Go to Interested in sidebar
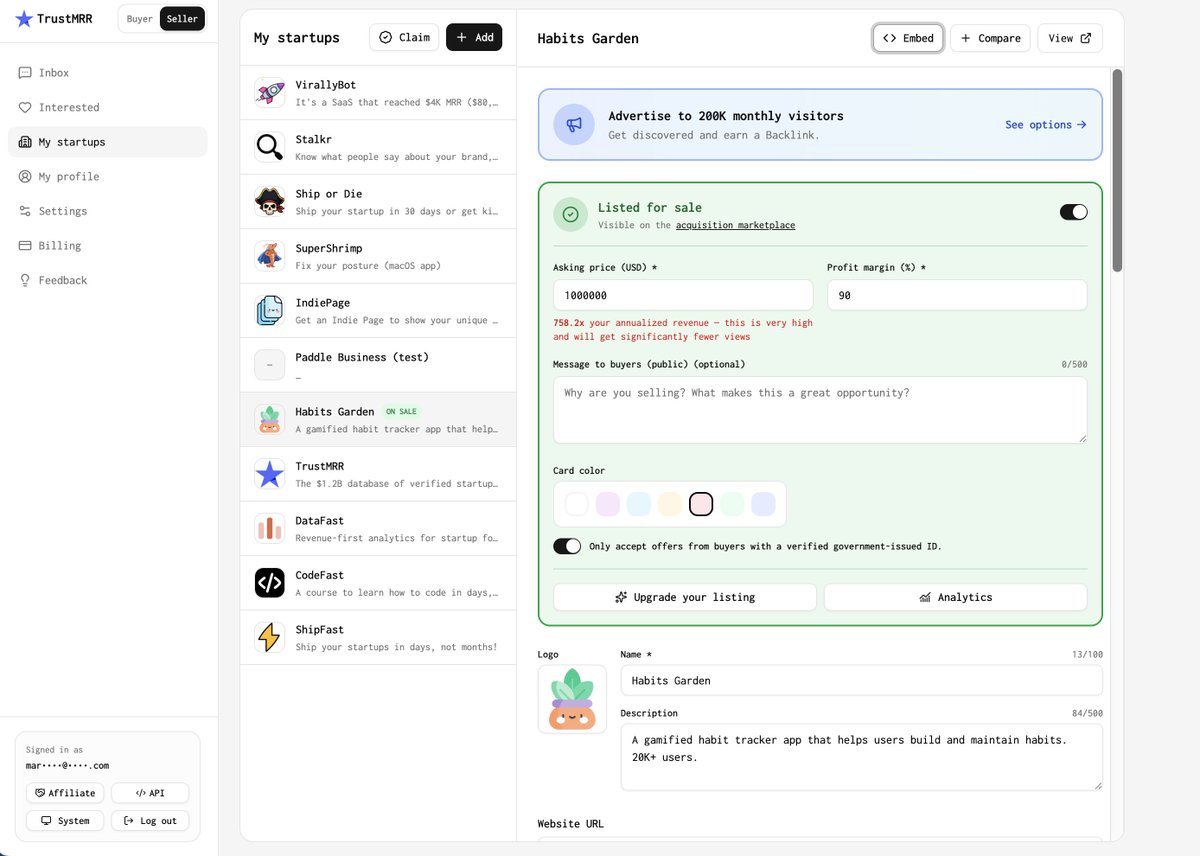Viewport: 1200px width, 856px height. pyautogui.click(x=108, y=107)
